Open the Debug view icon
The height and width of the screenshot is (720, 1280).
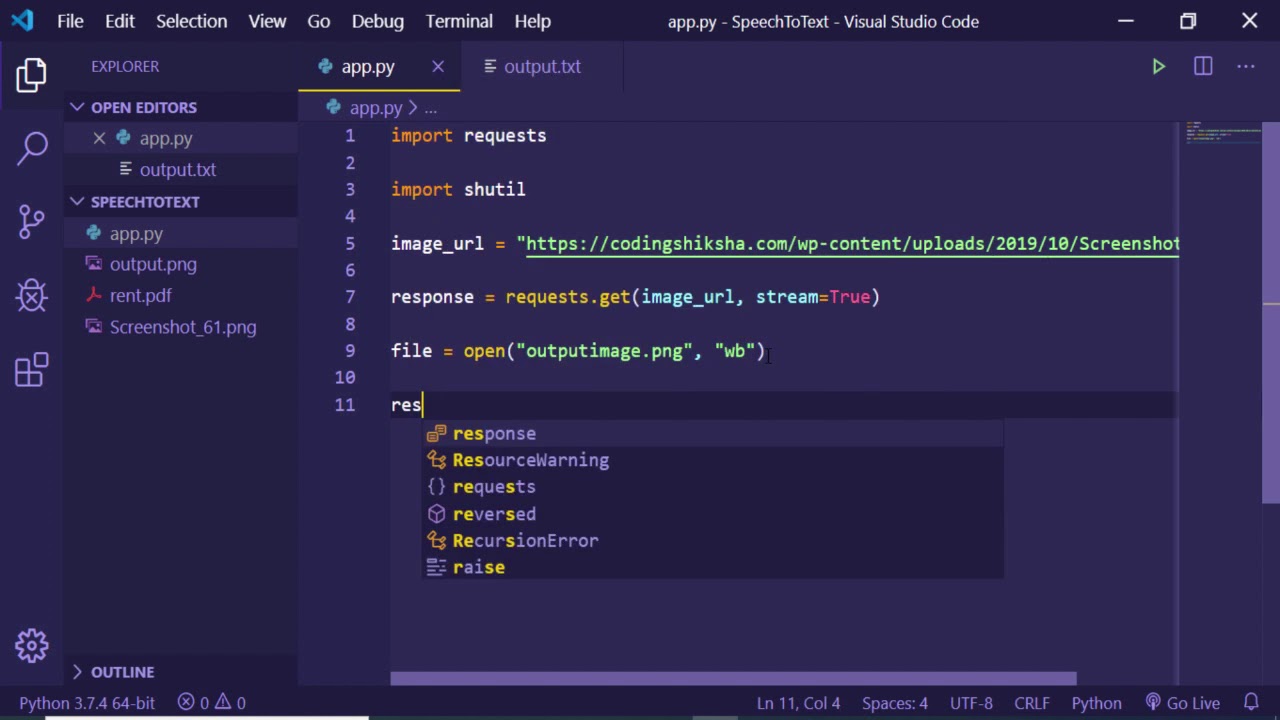(32, 296)
